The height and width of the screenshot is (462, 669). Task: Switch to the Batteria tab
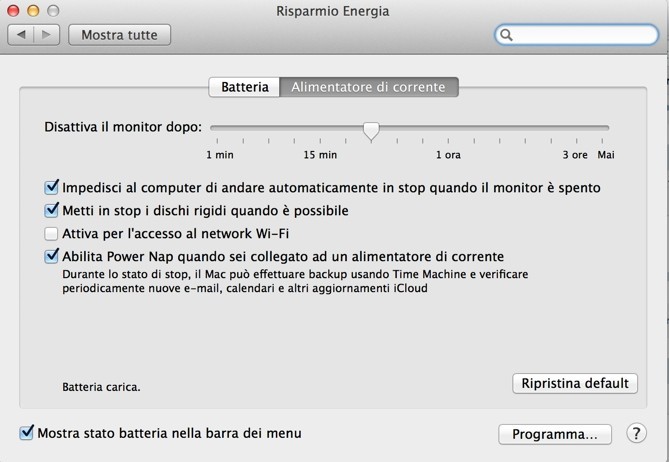click(244, 87)
